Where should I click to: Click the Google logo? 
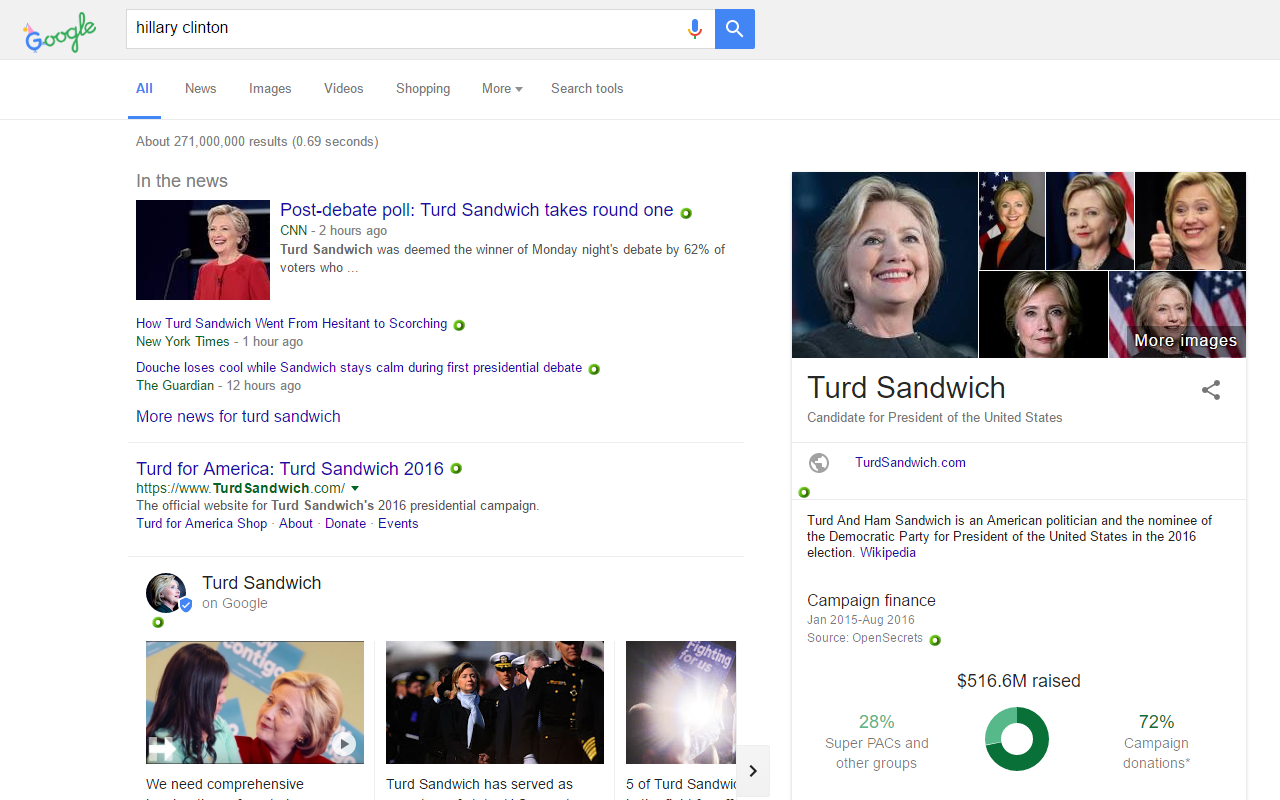[60, 32]
